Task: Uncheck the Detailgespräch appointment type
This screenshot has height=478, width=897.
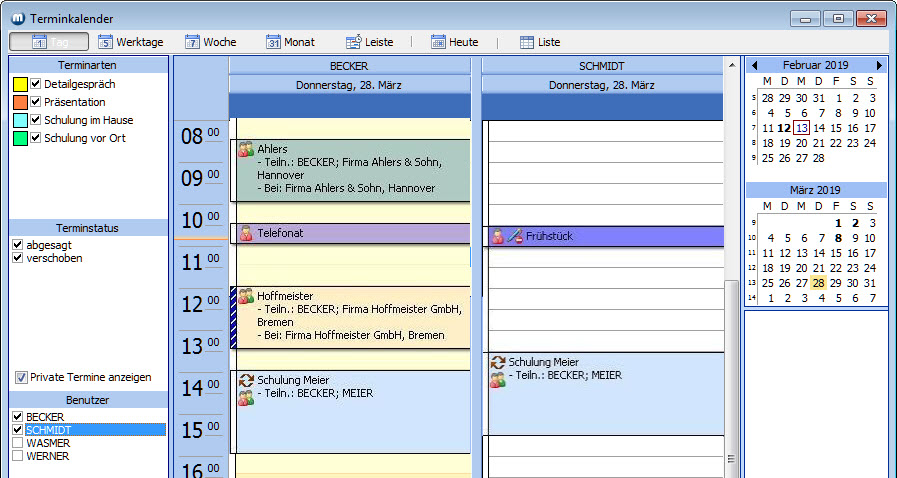Action: click(36, 84)
